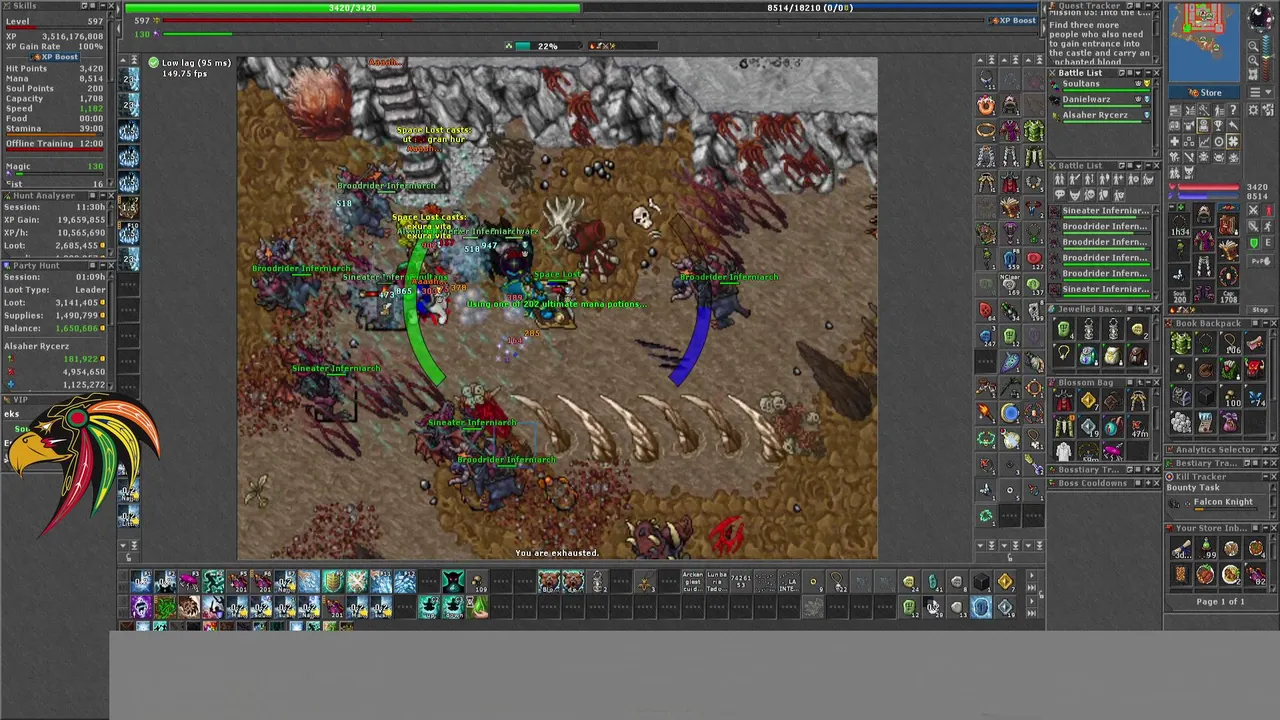Open the gear options icon near minimap
The image size is (1280, 720).
click(x=1254, y=109)
